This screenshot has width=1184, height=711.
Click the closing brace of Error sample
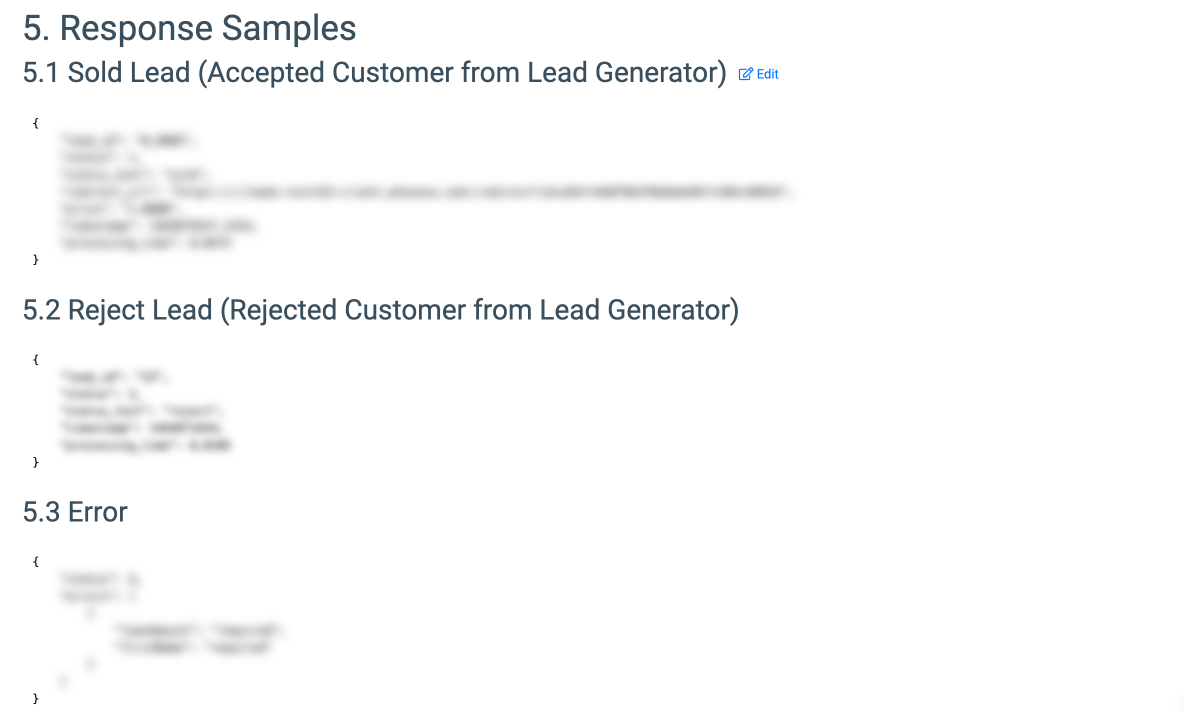tap(36, 697)
